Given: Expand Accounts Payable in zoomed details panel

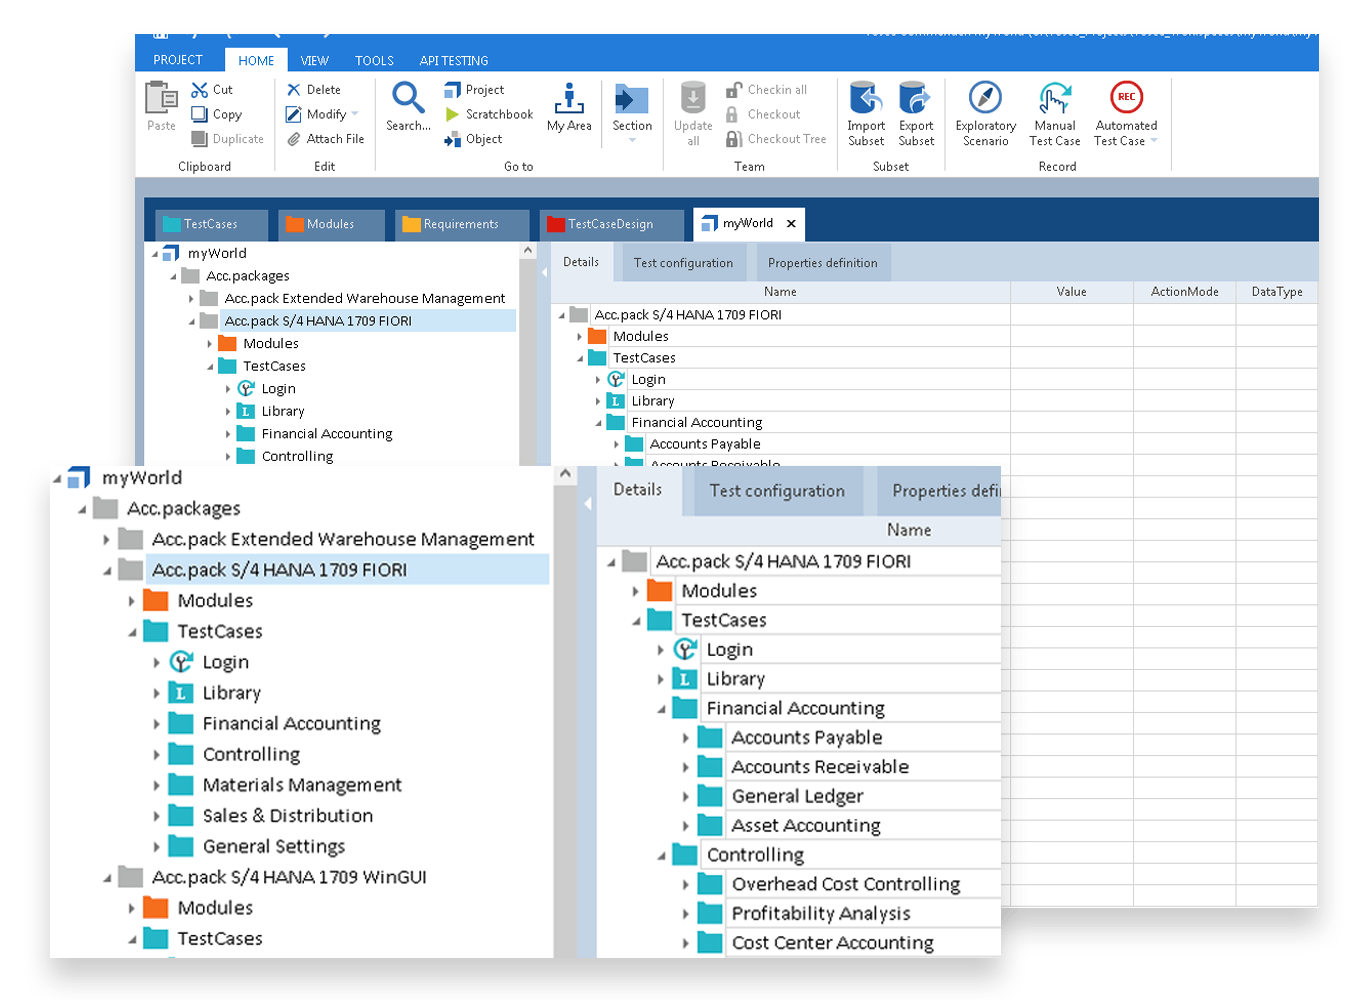Looking at the screenshot, I should point(685,738).
